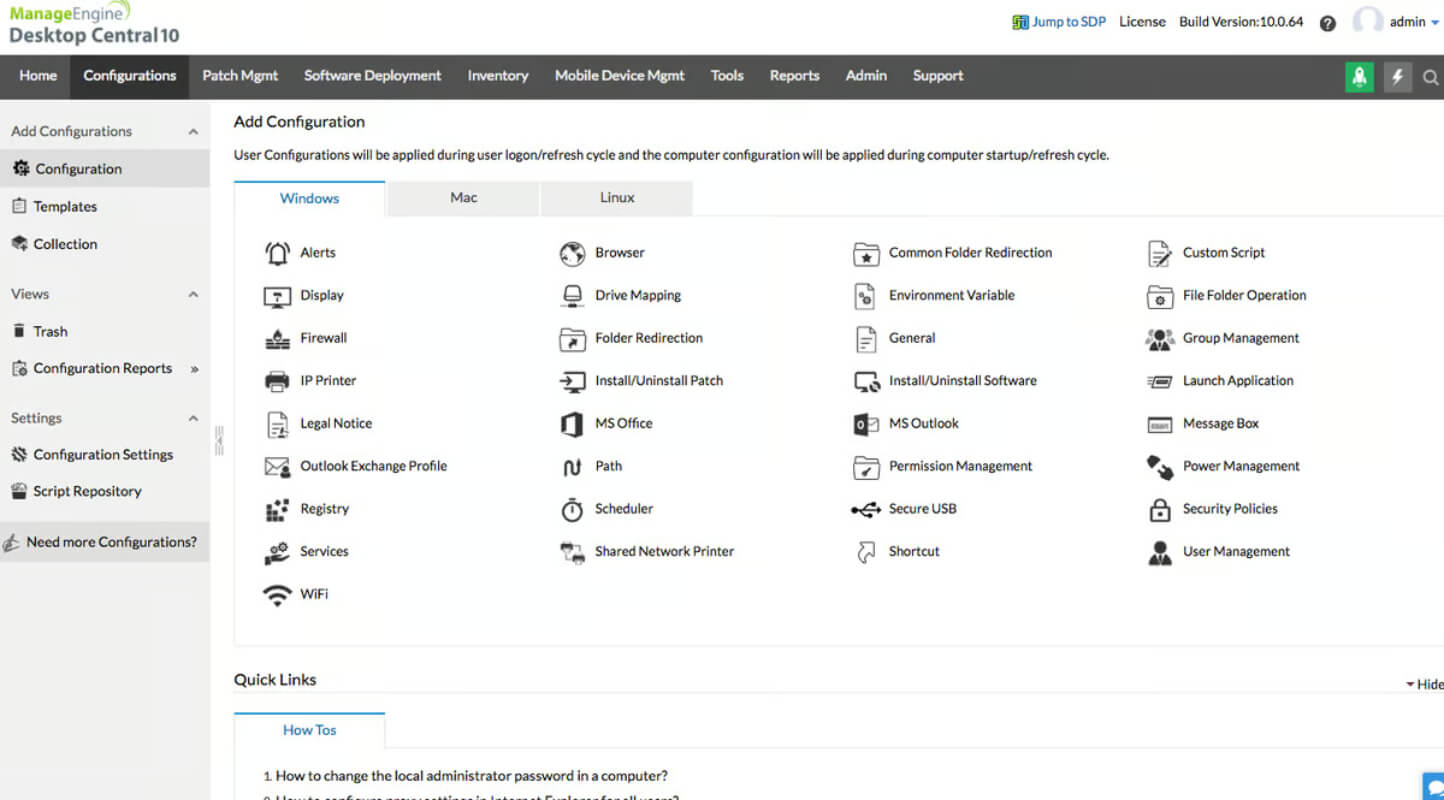Select the MS Office icon
The height and width of the screenshot is (800, 1444).
572,424
